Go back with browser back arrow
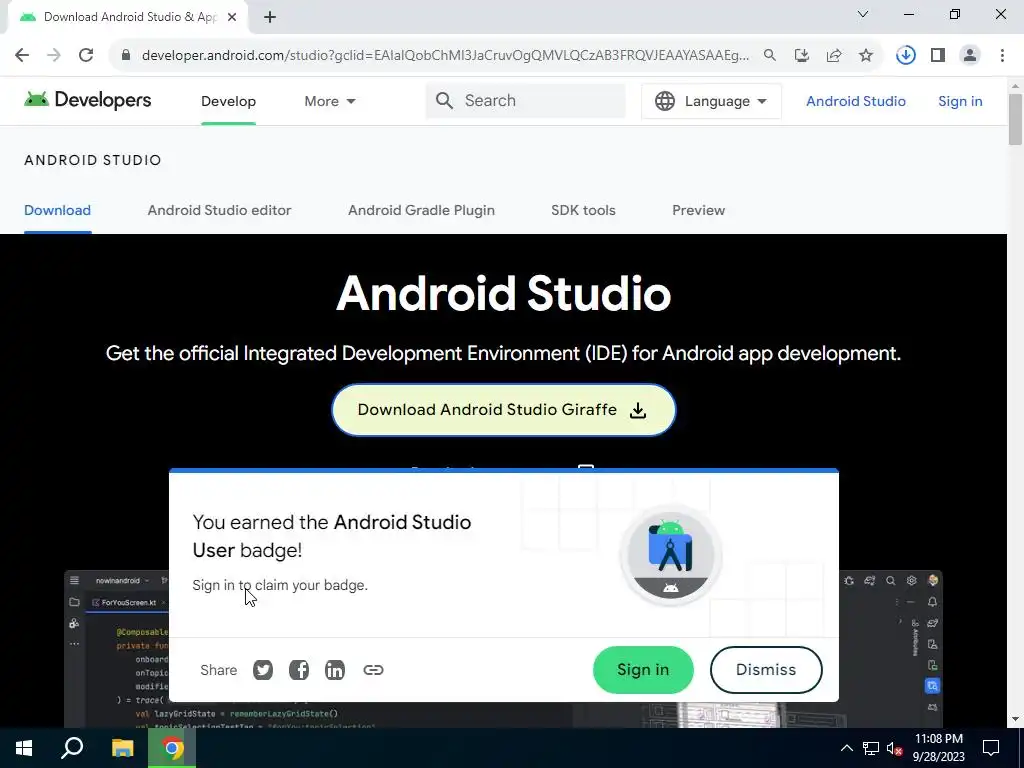 [22, 55]
